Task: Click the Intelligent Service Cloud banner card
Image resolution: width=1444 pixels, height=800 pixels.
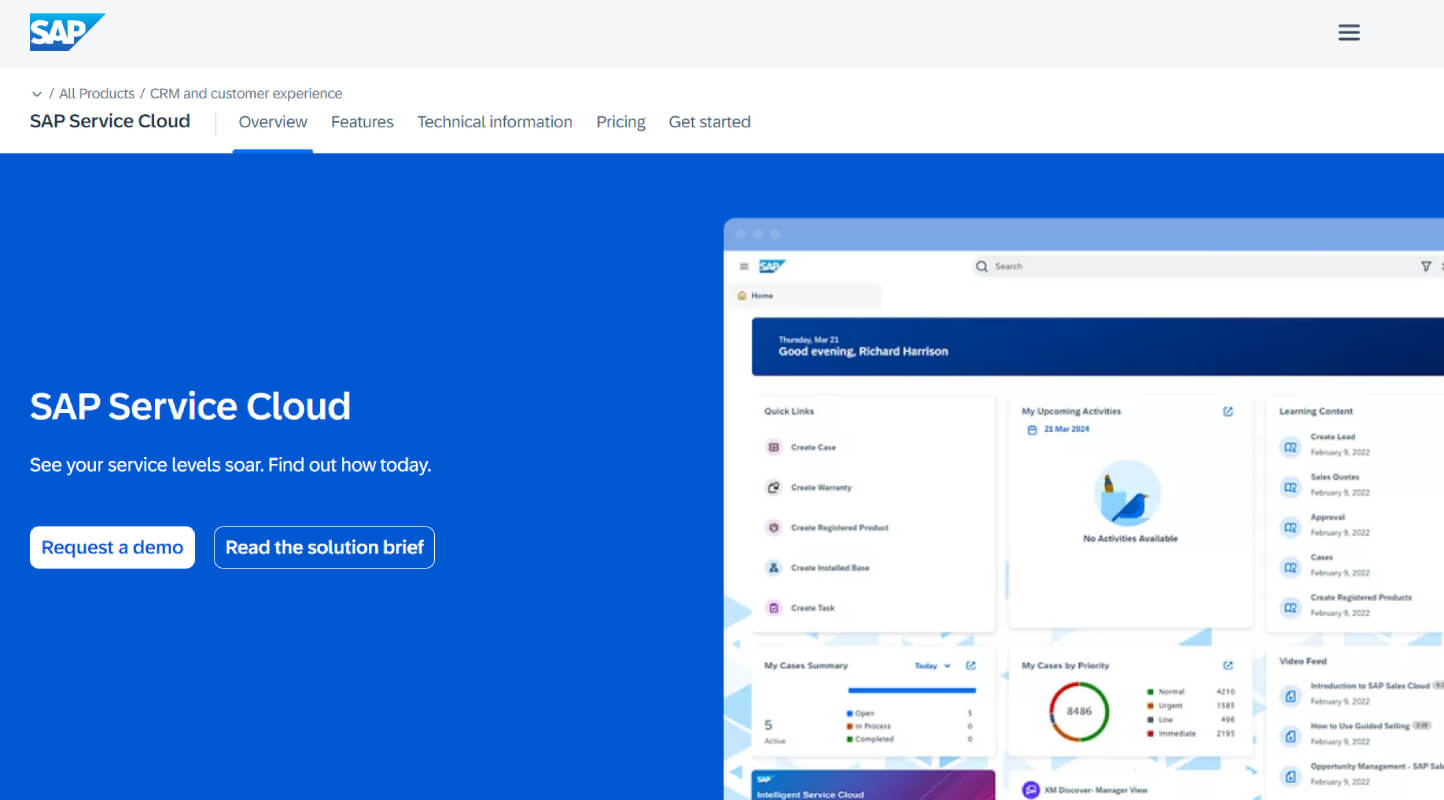Action: coord(873,785)
